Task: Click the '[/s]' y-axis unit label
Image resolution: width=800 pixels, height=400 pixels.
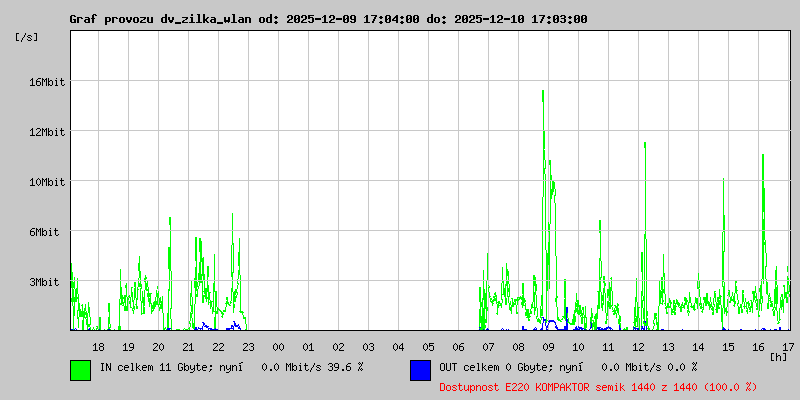Action: [27, 37]
